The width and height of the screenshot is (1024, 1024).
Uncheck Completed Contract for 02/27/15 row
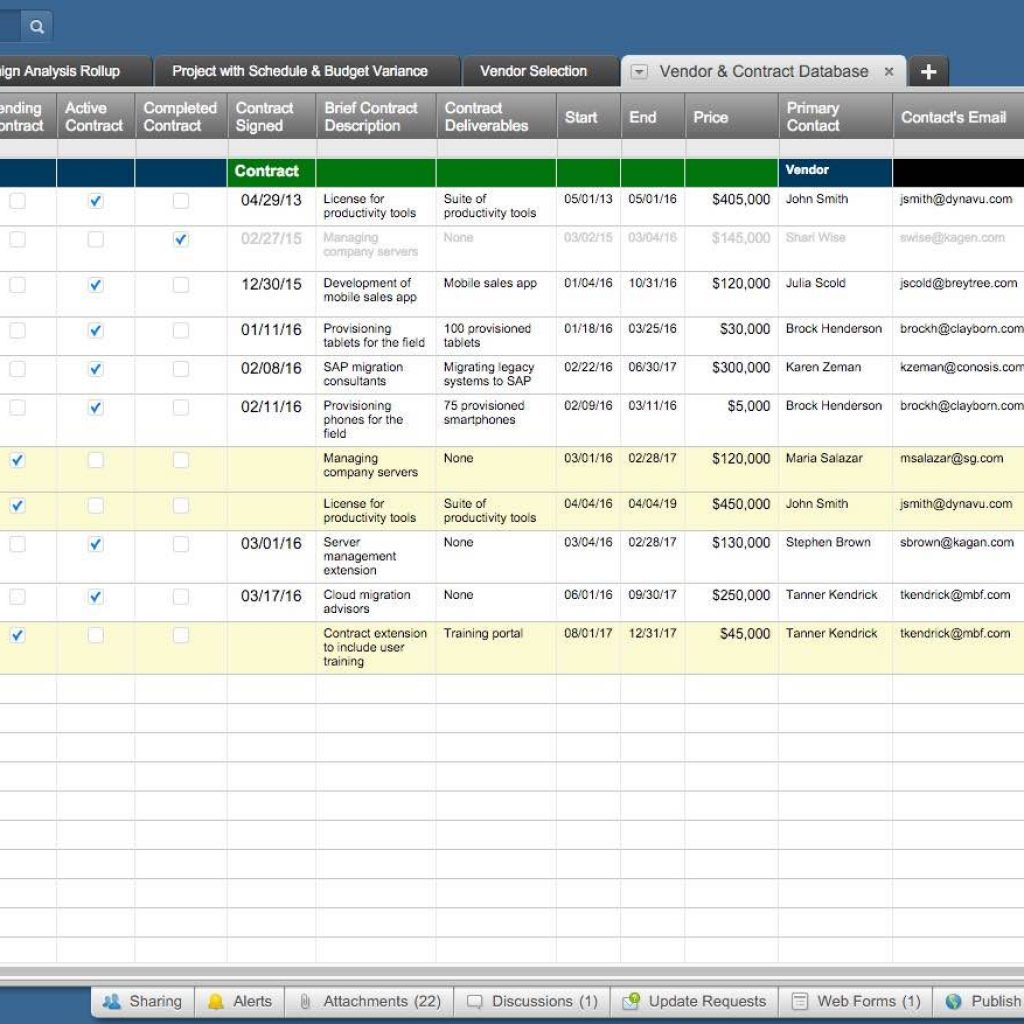tap(180, 240)
